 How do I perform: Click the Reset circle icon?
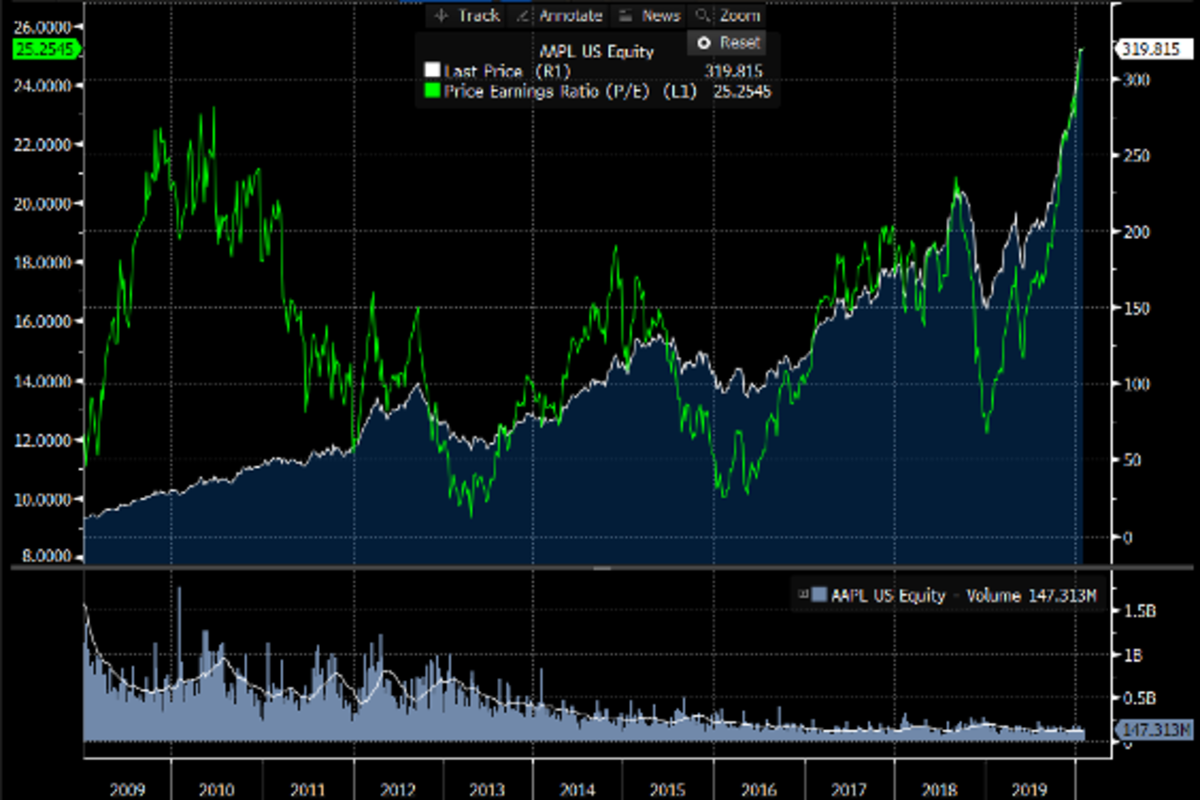pyautogui.click(x=703, y=43)
